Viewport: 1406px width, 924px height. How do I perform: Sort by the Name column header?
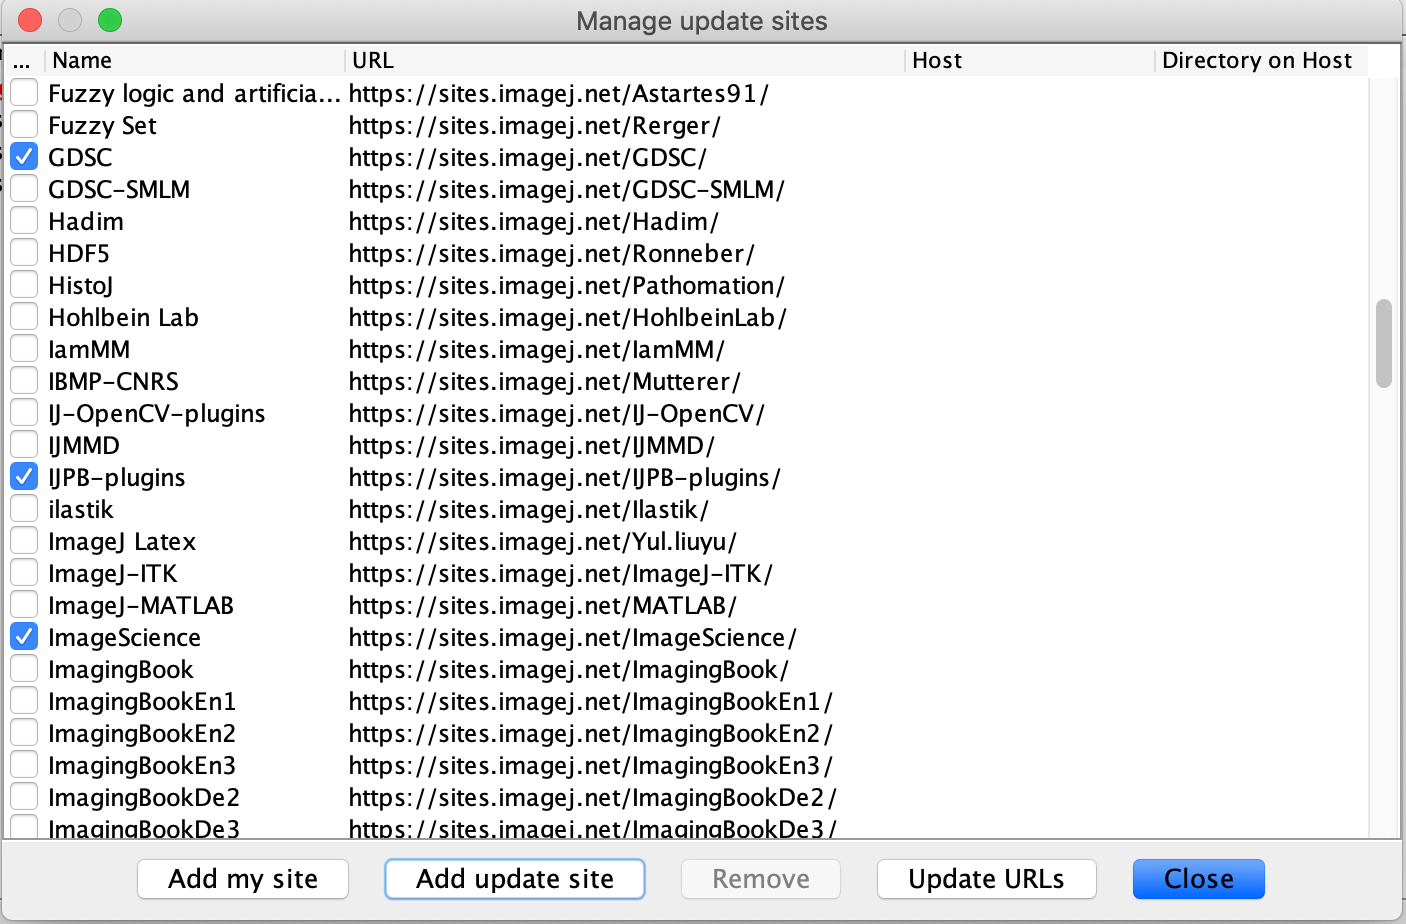tap(195, 60)
